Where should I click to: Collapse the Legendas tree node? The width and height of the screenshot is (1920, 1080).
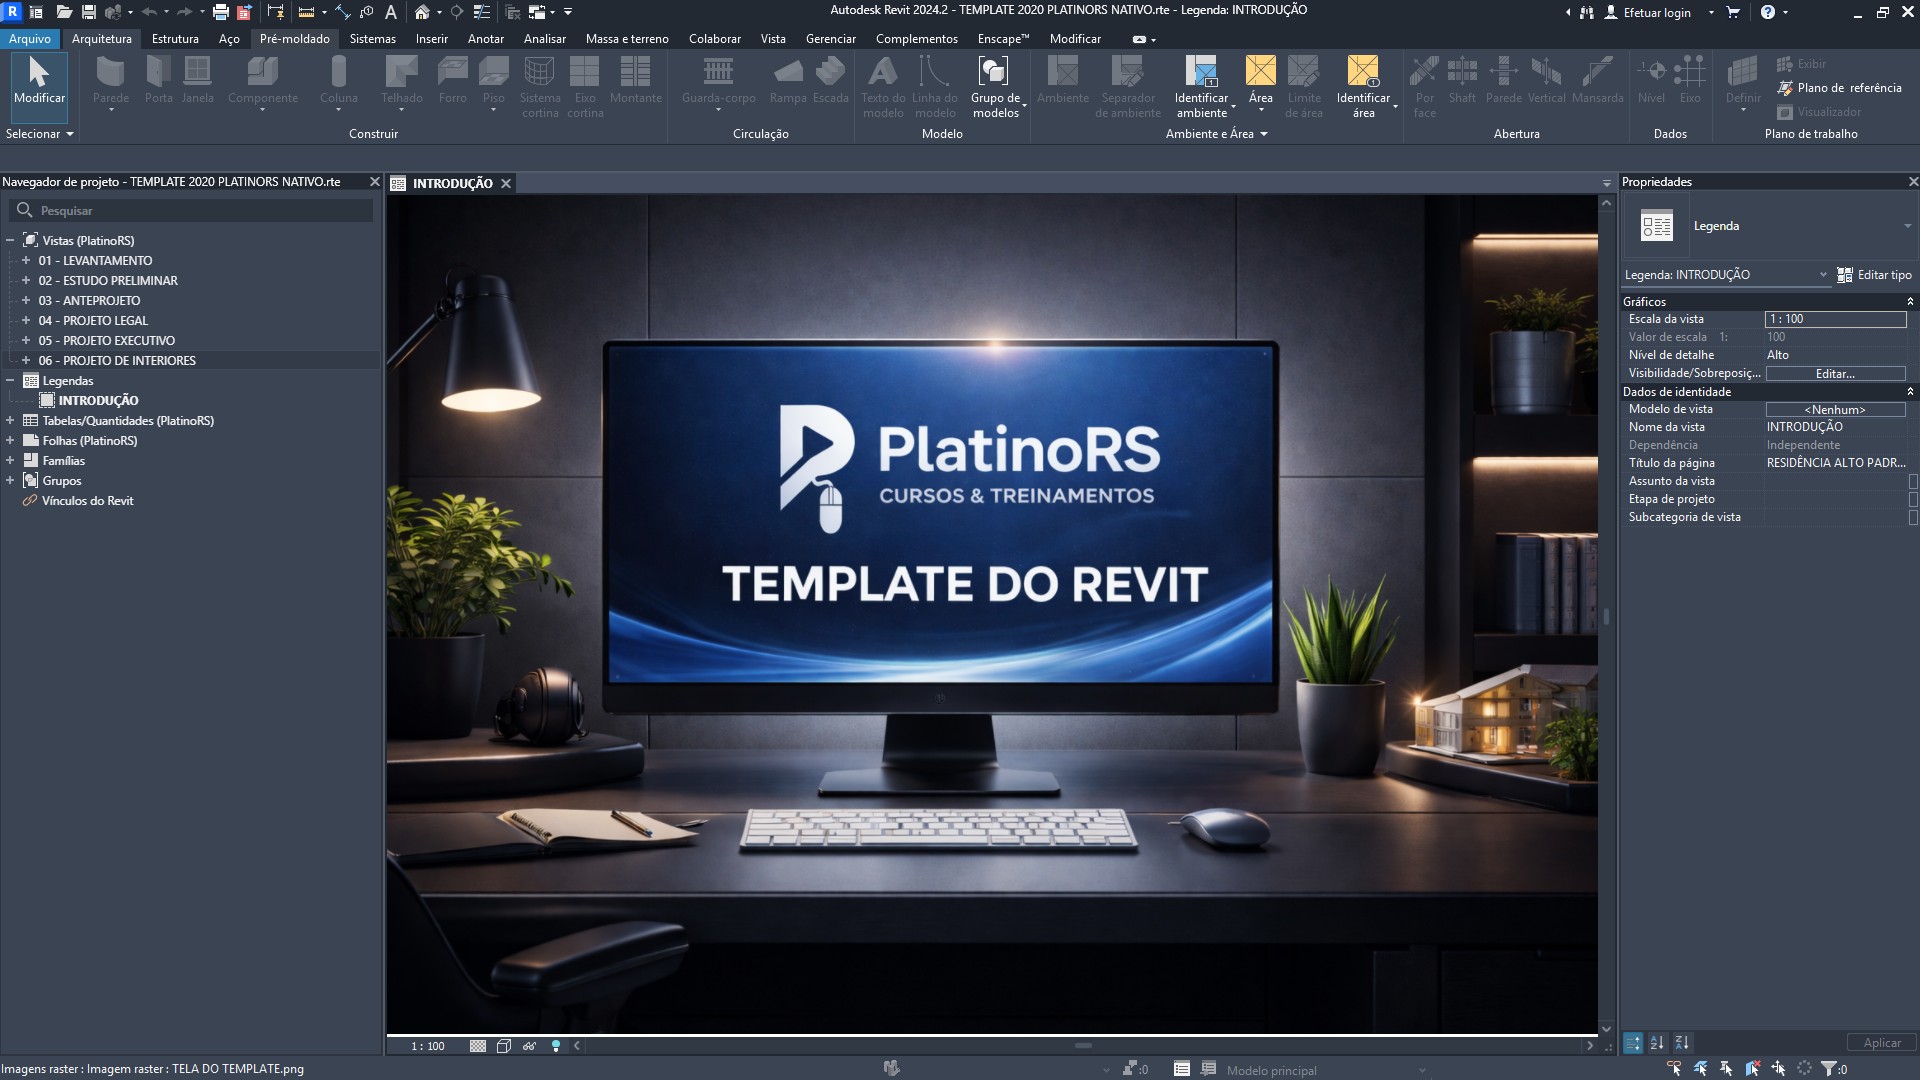point(10,380)
